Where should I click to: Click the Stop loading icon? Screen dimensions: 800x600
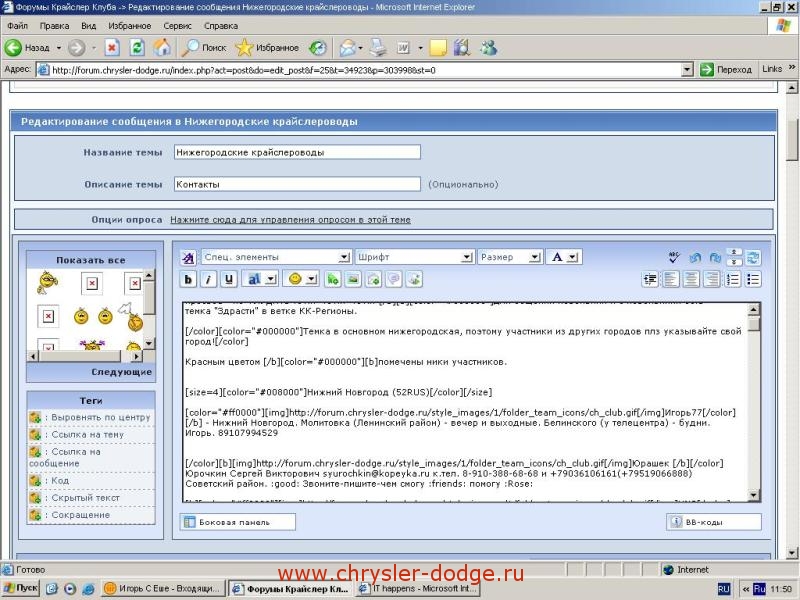coord(112,48)
